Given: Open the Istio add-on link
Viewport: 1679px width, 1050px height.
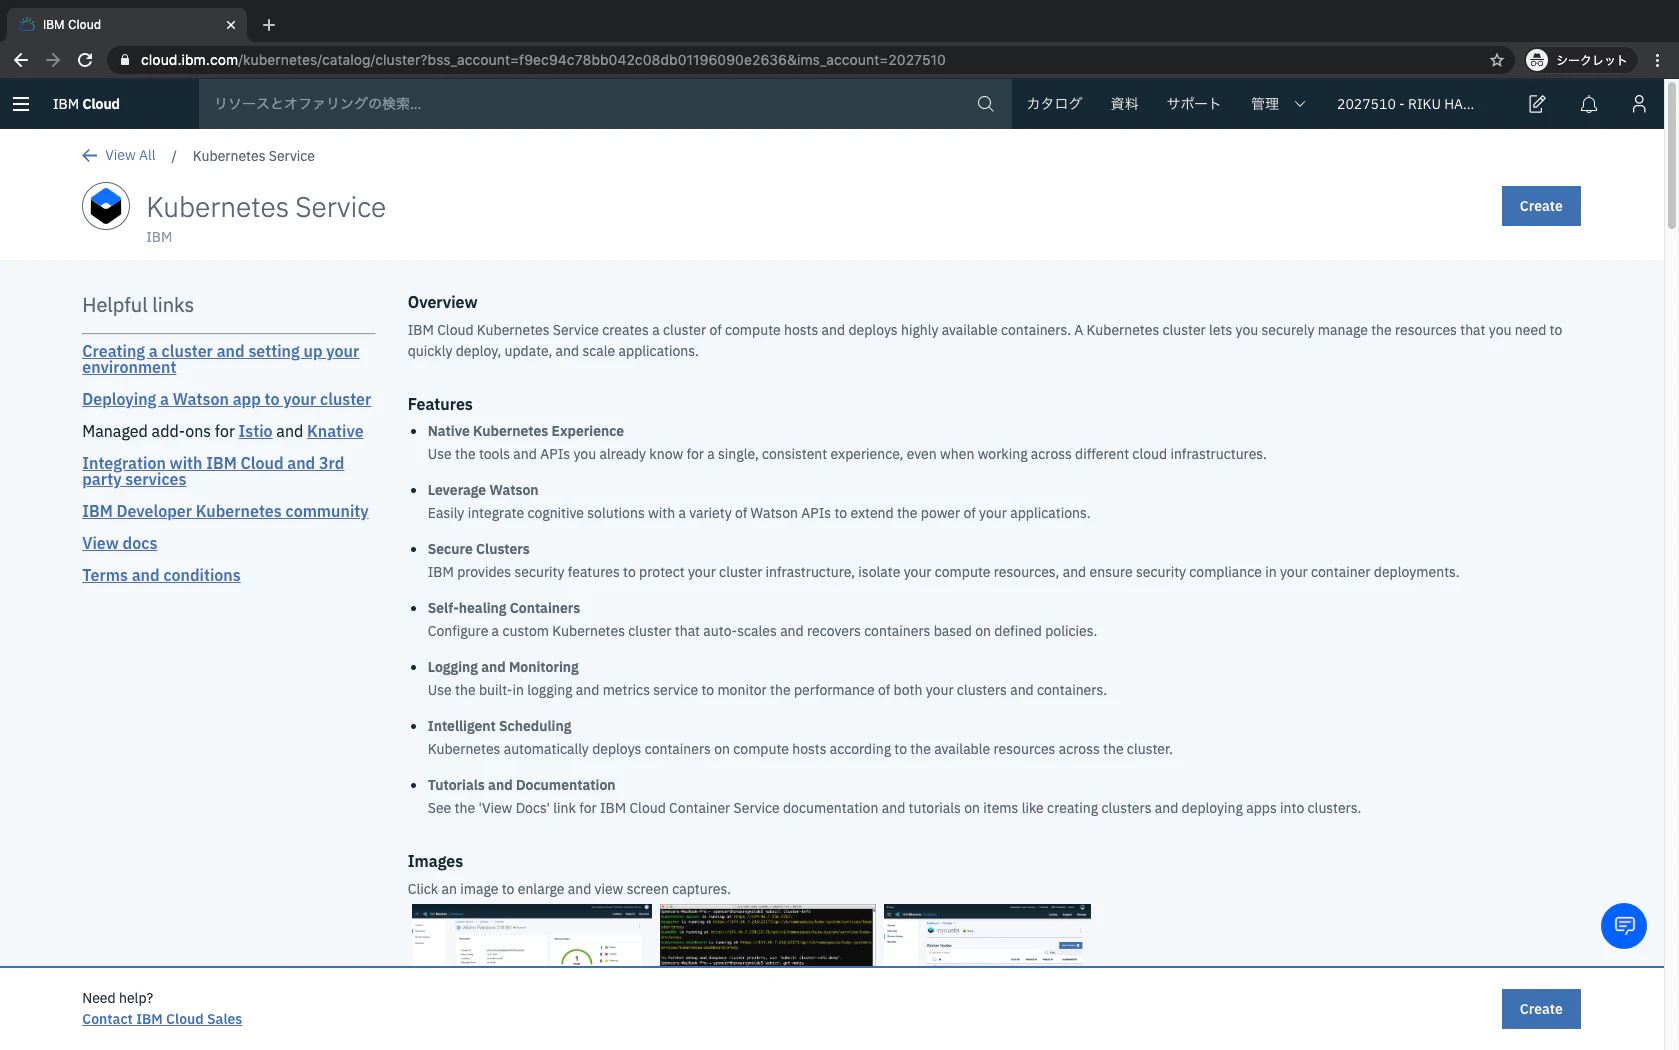Looking at the screenshot, I should 255,431.
